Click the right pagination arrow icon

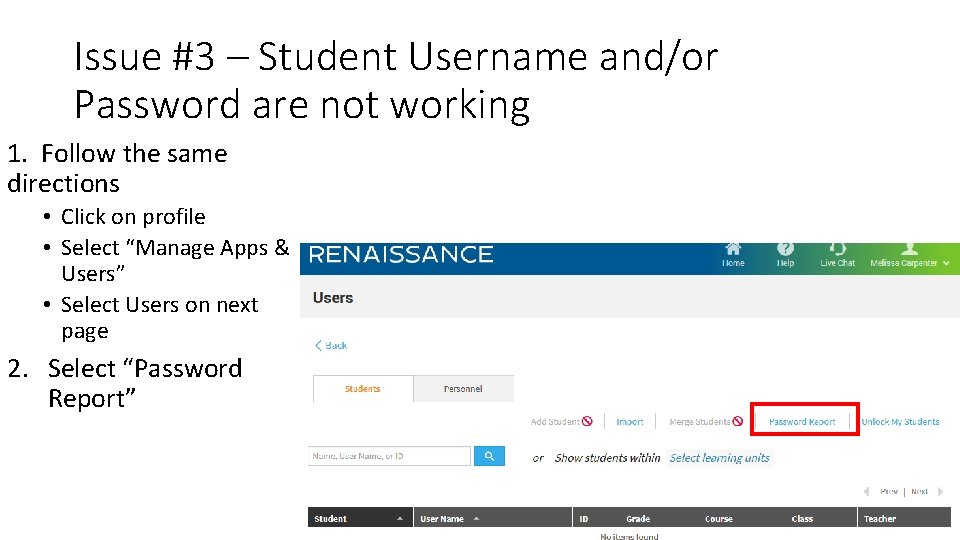click(x=940, y=492)
